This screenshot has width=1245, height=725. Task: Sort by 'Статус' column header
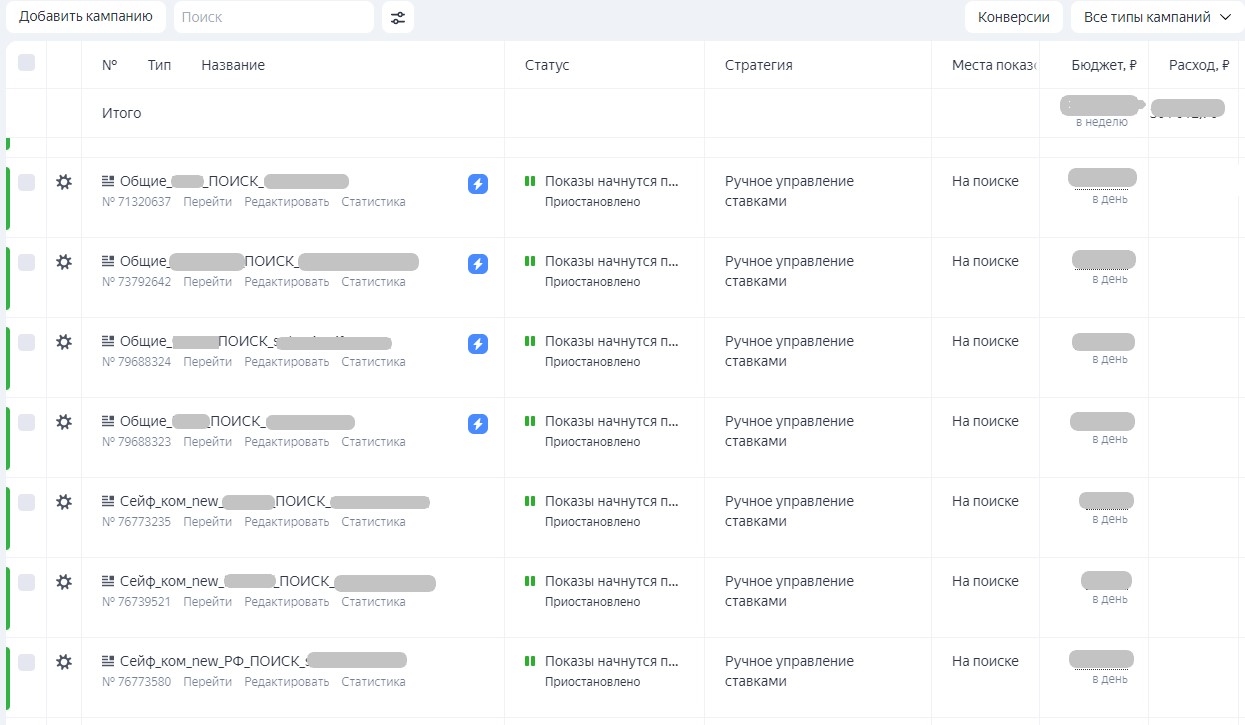pos(547,65)
